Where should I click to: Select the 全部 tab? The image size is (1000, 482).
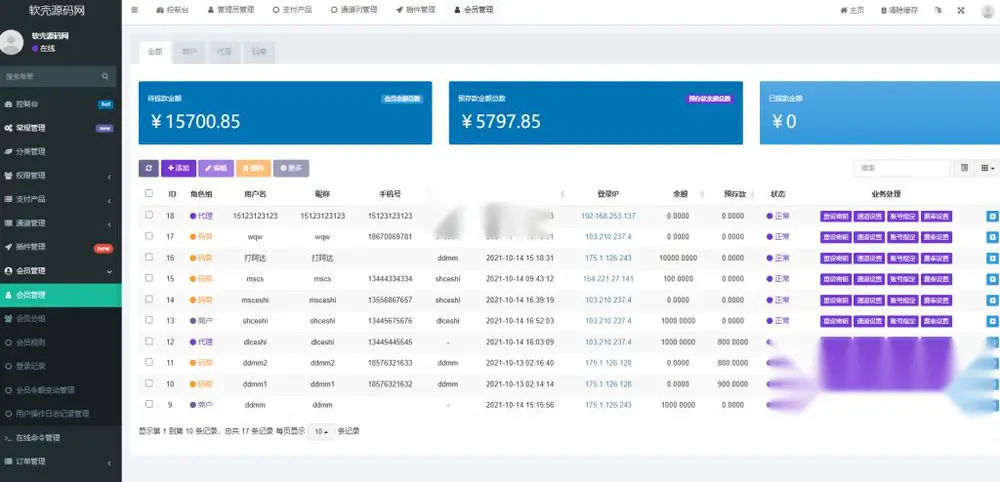click(155, 52)
